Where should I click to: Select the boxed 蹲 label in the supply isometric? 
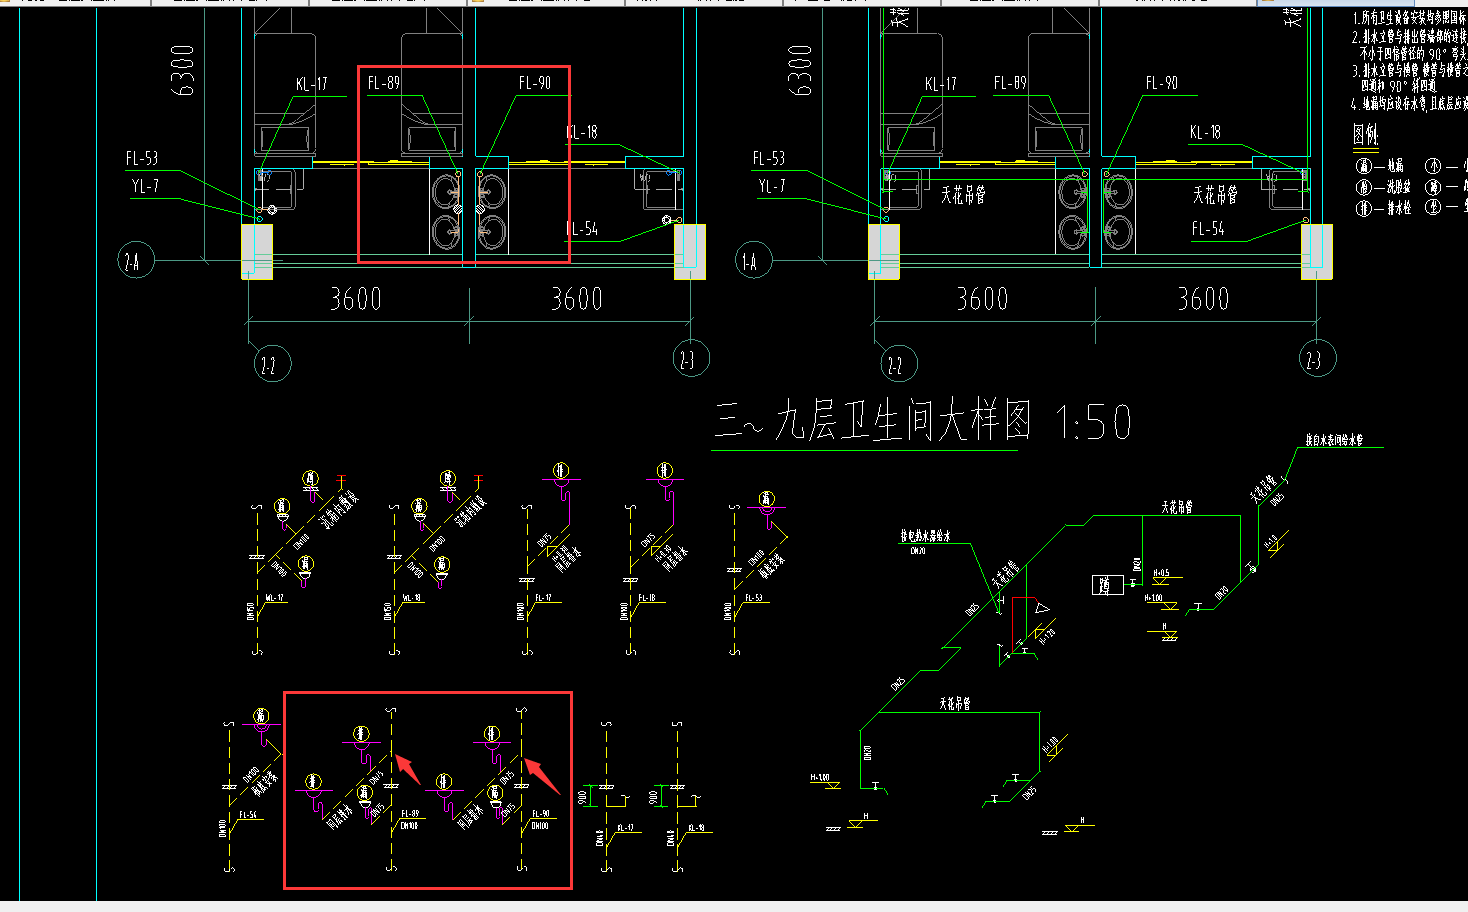tap(1107, 585)
